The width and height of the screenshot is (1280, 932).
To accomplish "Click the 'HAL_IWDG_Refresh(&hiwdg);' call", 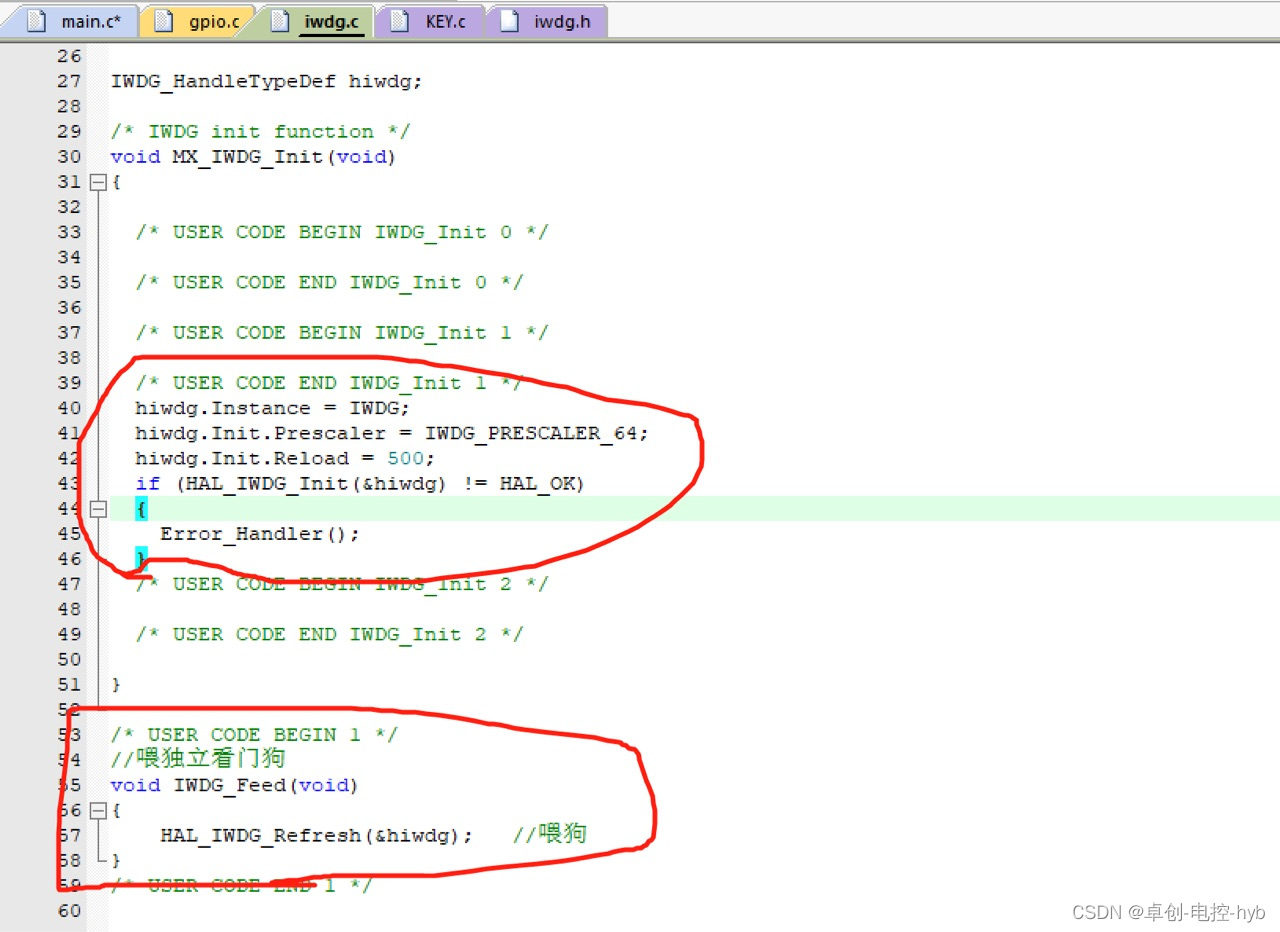I will 316,835.
